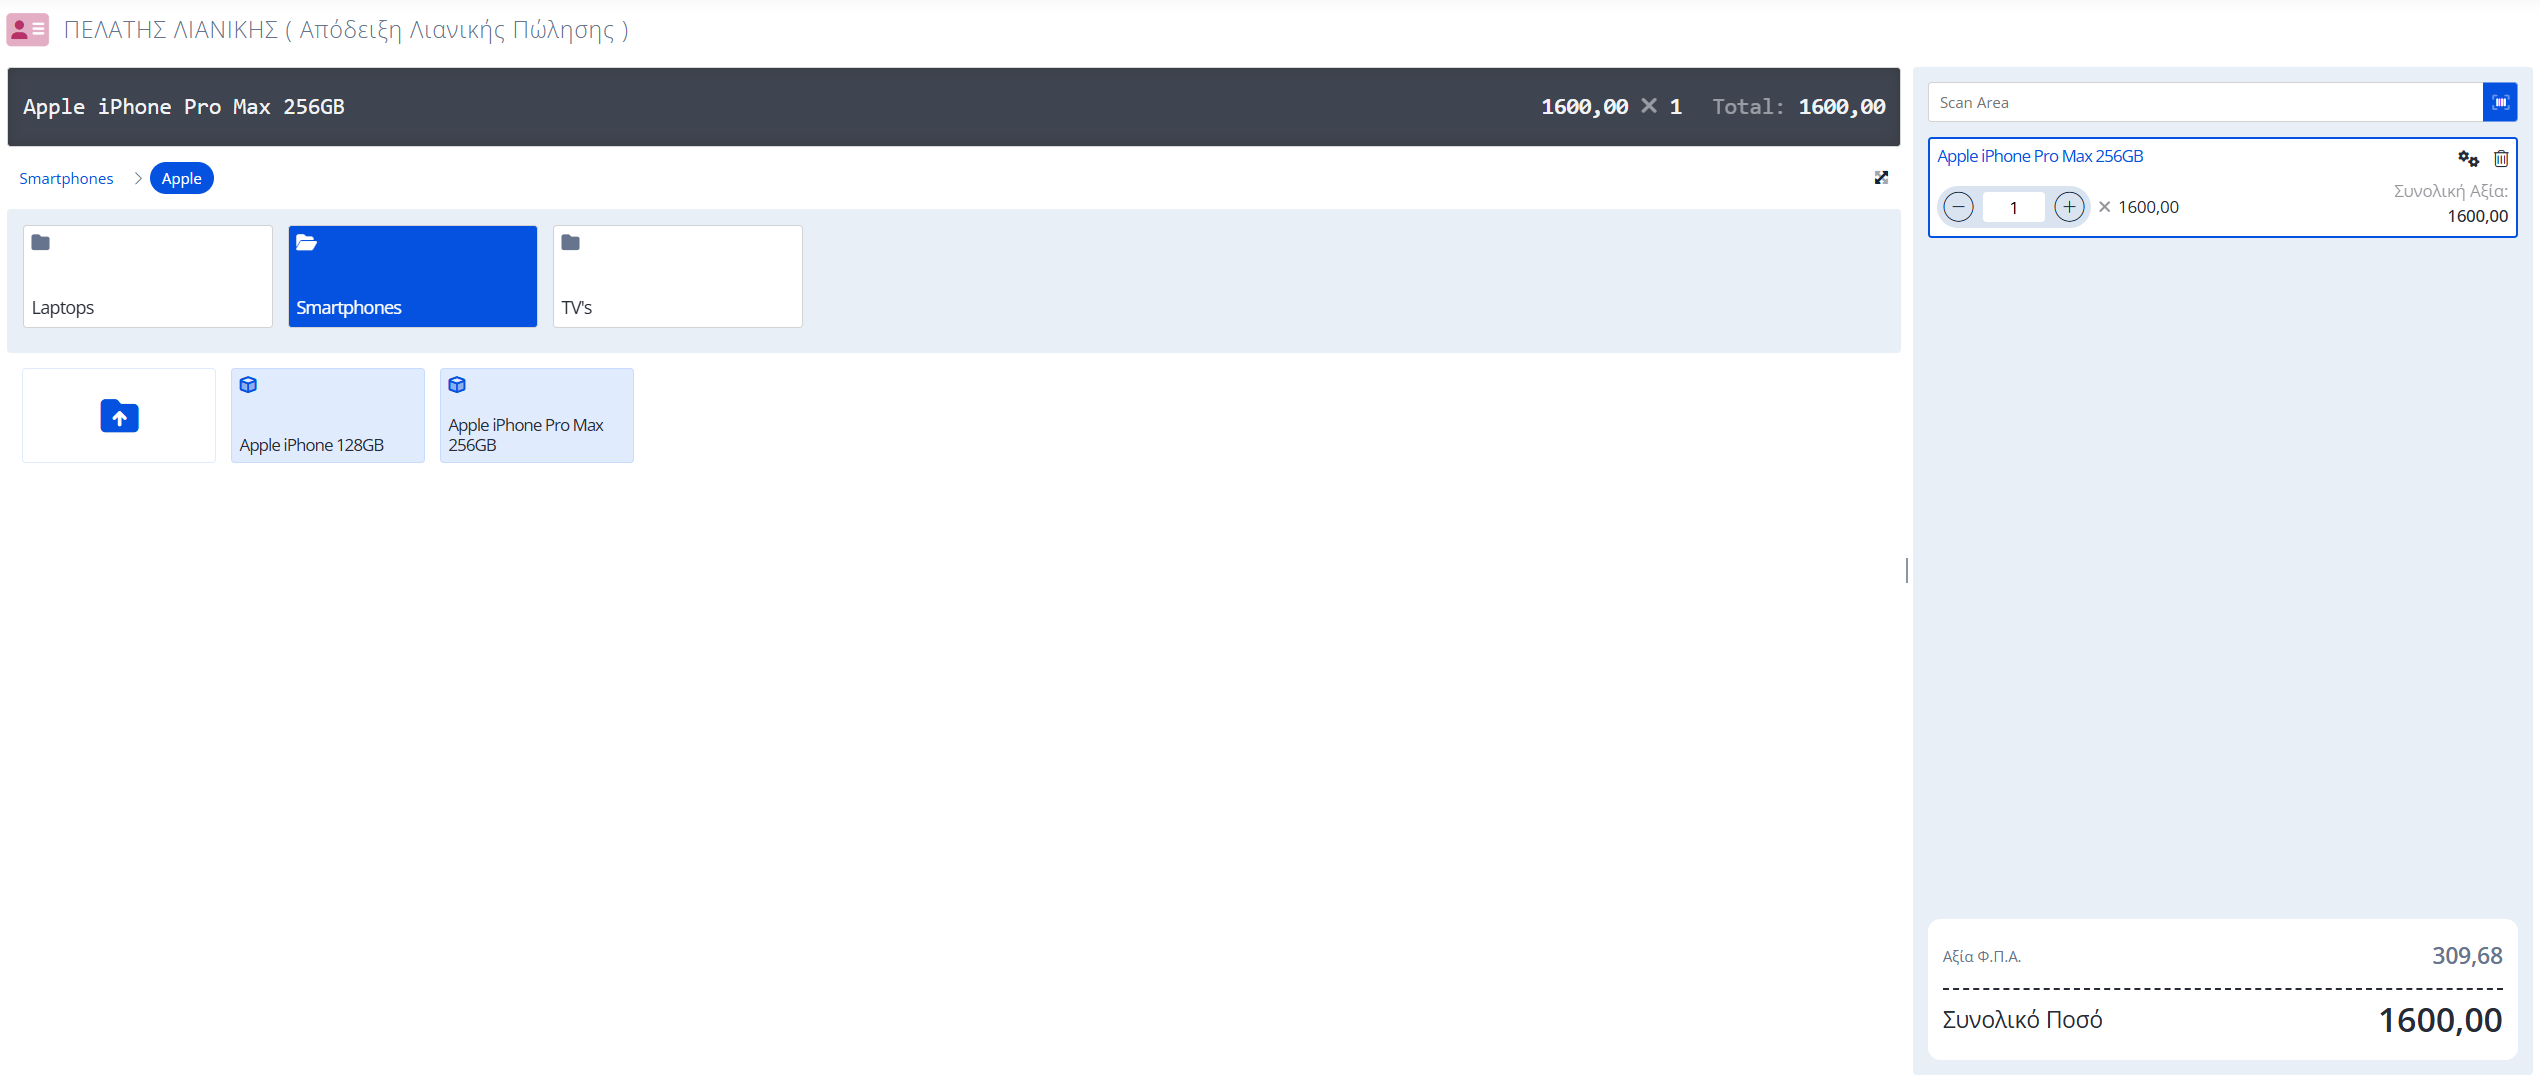Delete Apple iPhone Pro Max 256GB with trash icon
The height and width of the screenshot is (1078, 2540).
(2501, 158)
